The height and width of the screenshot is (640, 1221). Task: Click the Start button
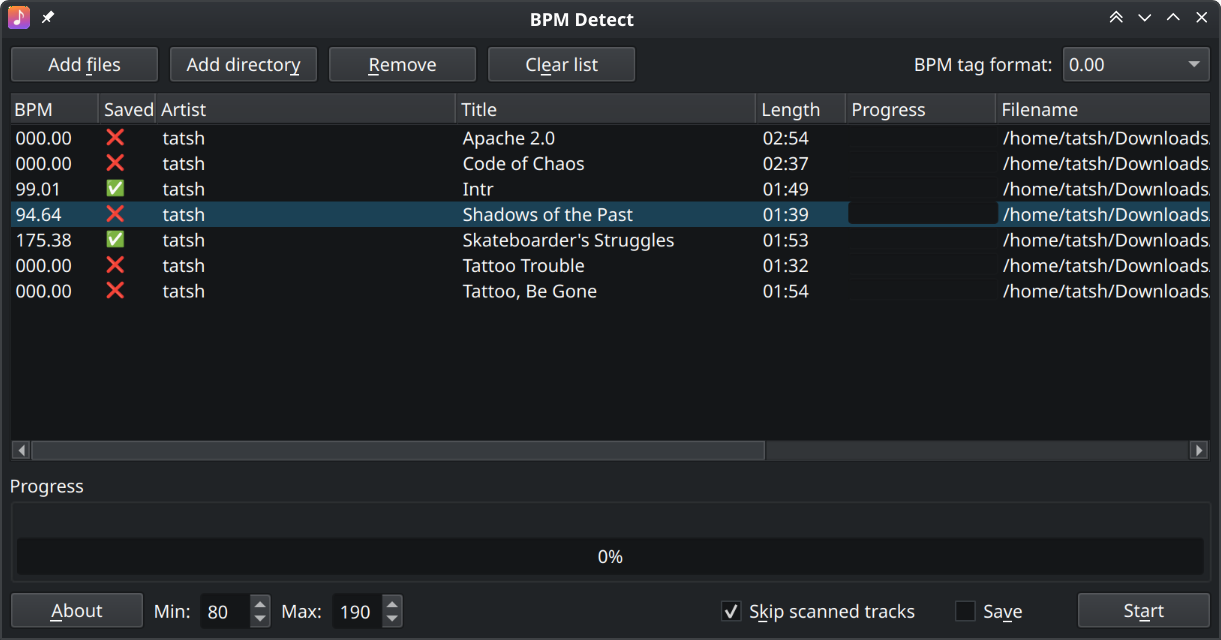point(1143,611)
